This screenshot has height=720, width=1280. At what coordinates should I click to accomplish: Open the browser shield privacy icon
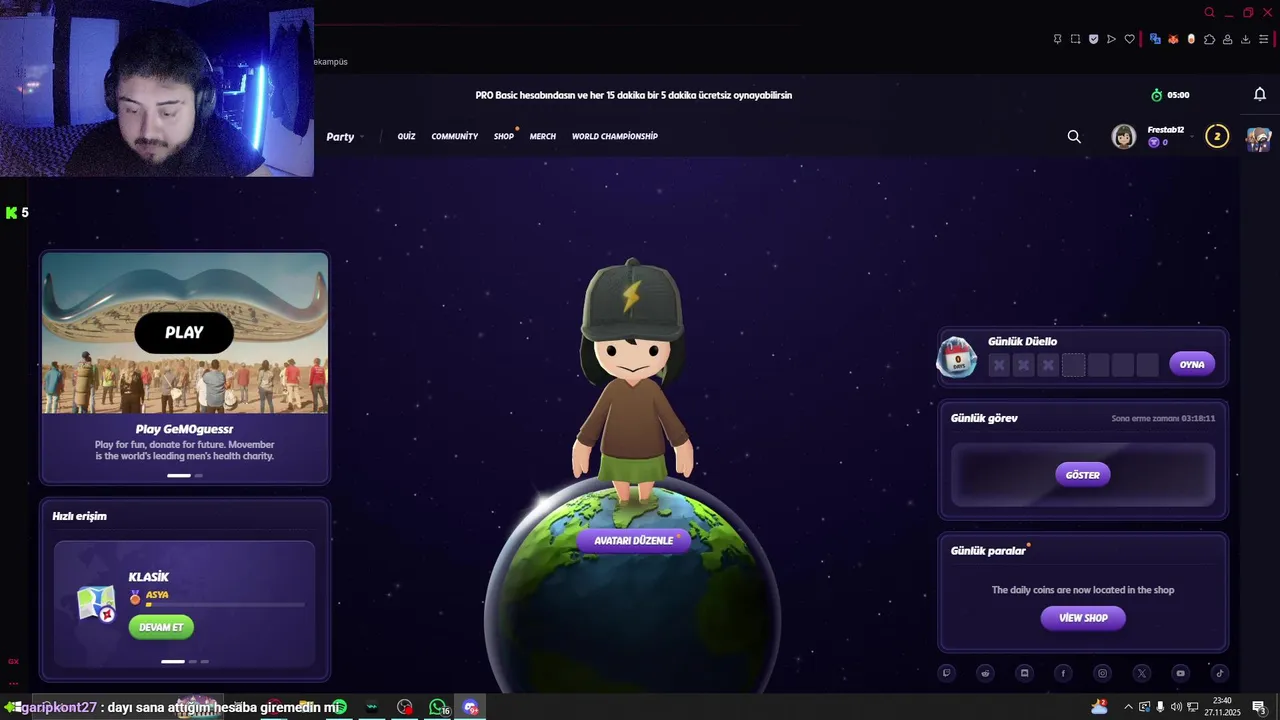click(1093, 39)
